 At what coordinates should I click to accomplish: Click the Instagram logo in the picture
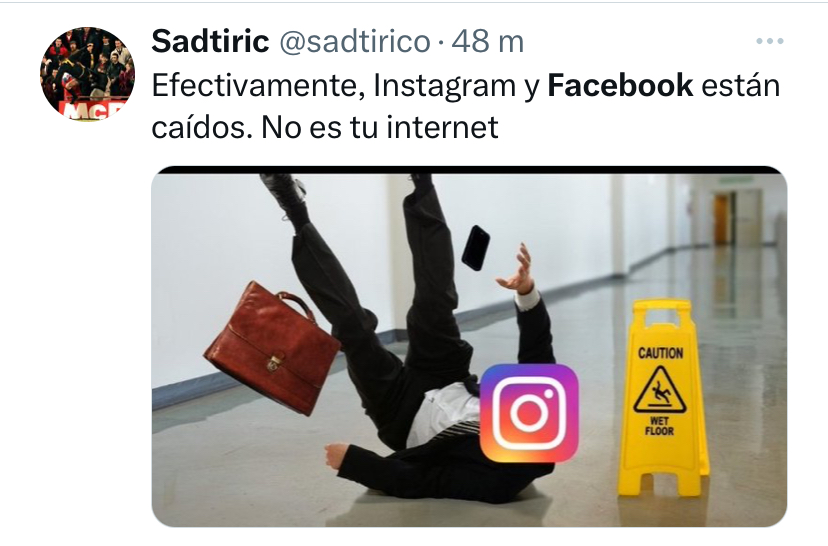click(530, 412)
